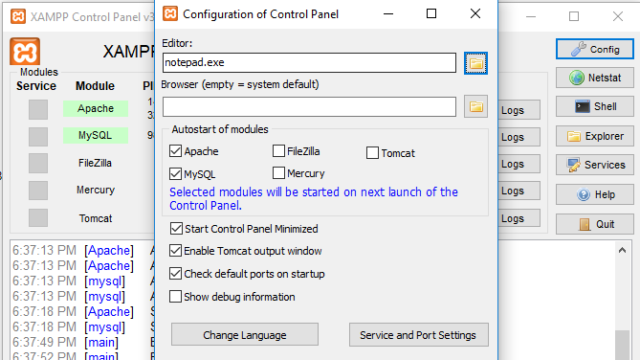Enable FileZilla autostart checkbox
Viewport: 640px width, 360px height.
click(279, 151)
